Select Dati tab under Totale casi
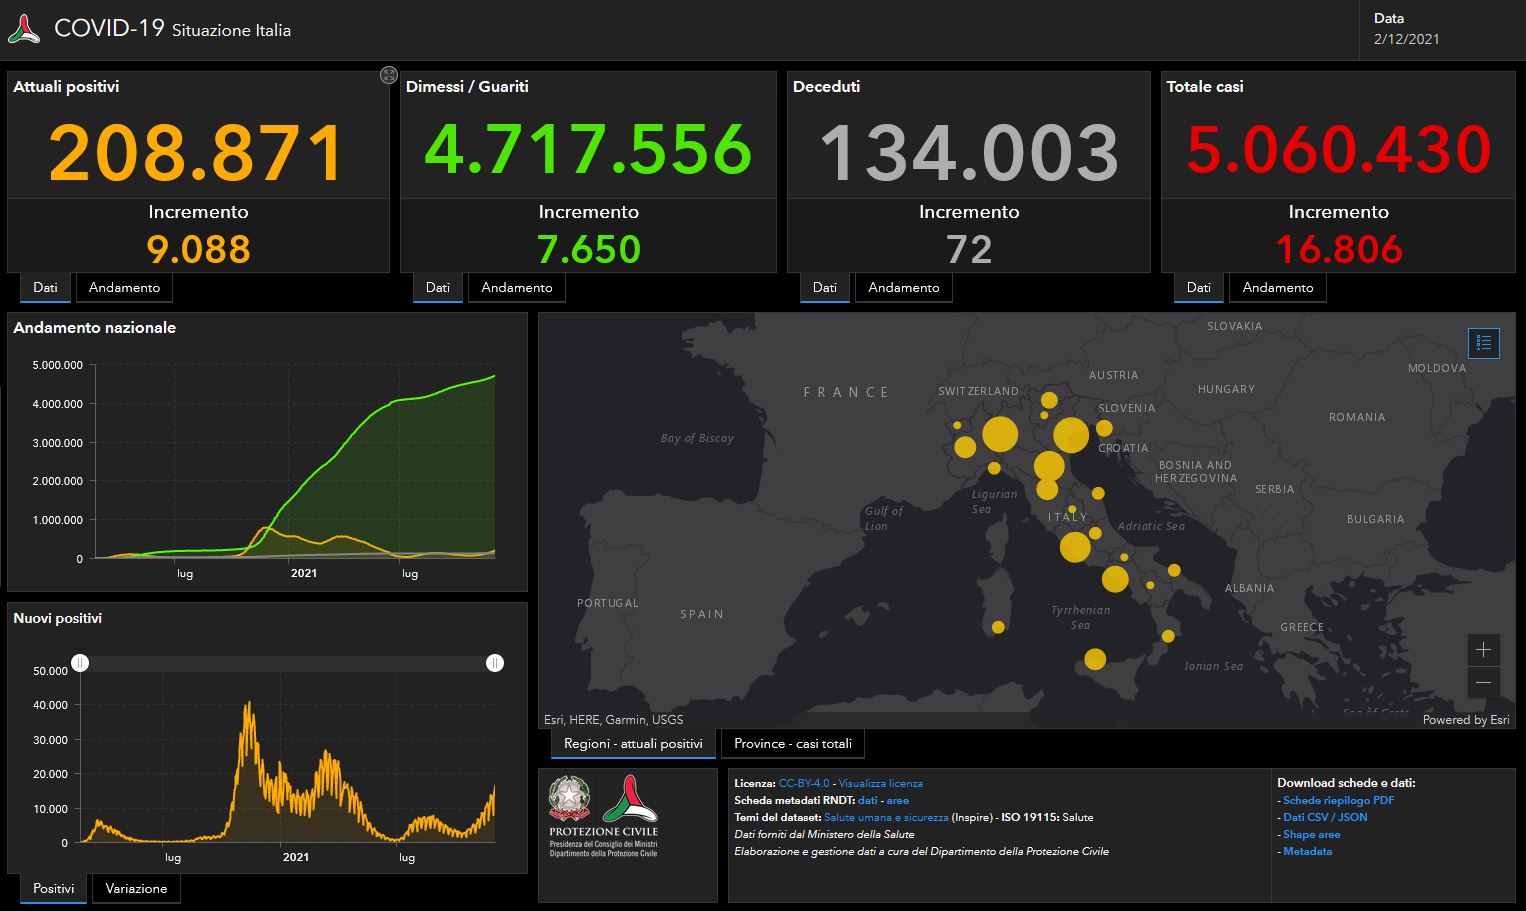Screen dimensions: 1526x911 tap(1198, 288)
